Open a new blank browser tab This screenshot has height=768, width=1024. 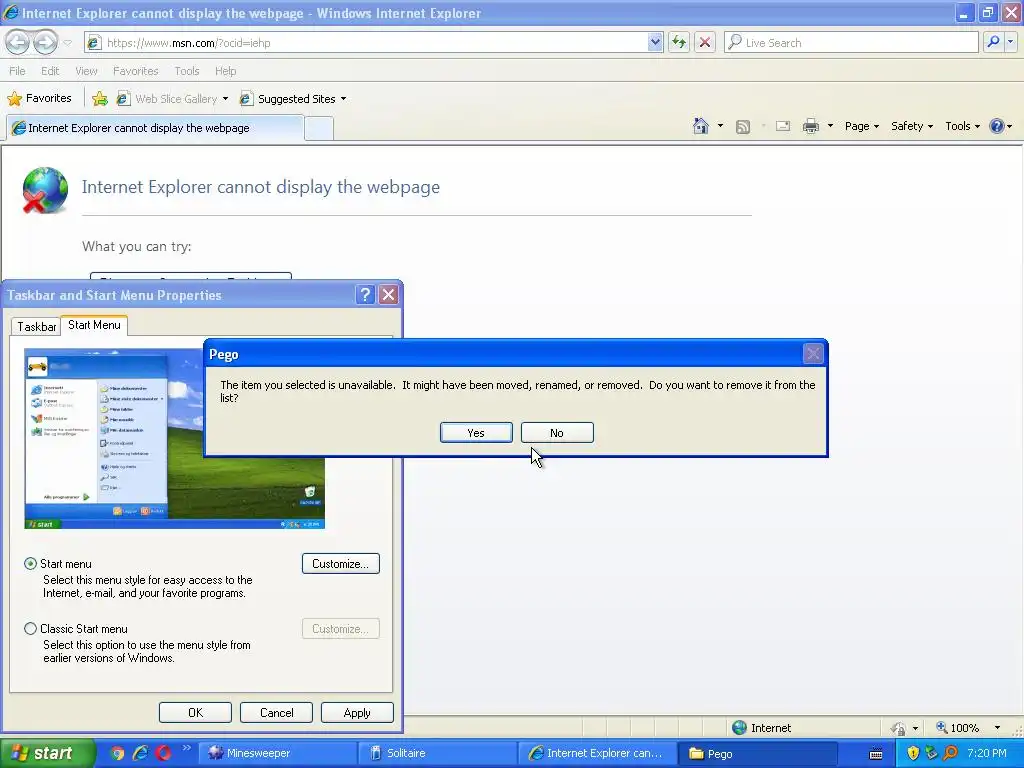[x=319, y=129]
